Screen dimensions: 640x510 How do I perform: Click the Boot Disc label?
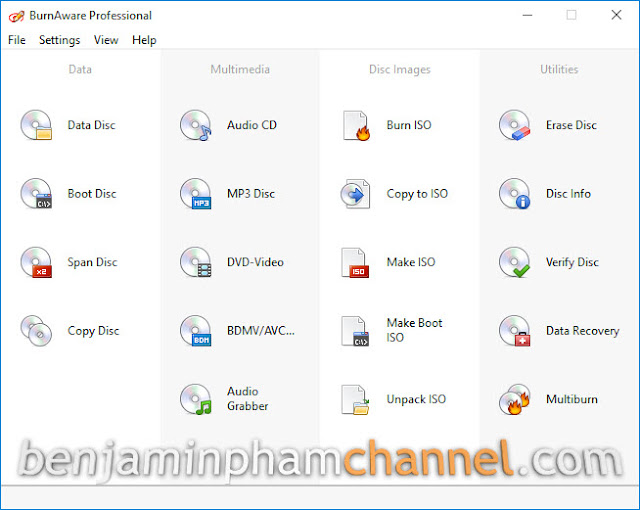[92, 193]
